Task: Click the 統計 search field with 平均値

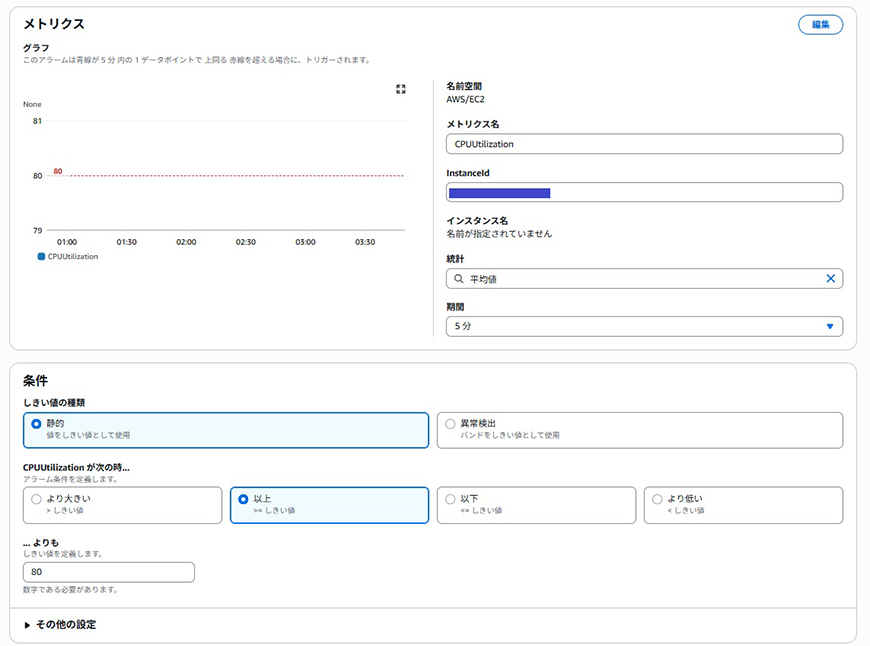Action: click(640, 279)
